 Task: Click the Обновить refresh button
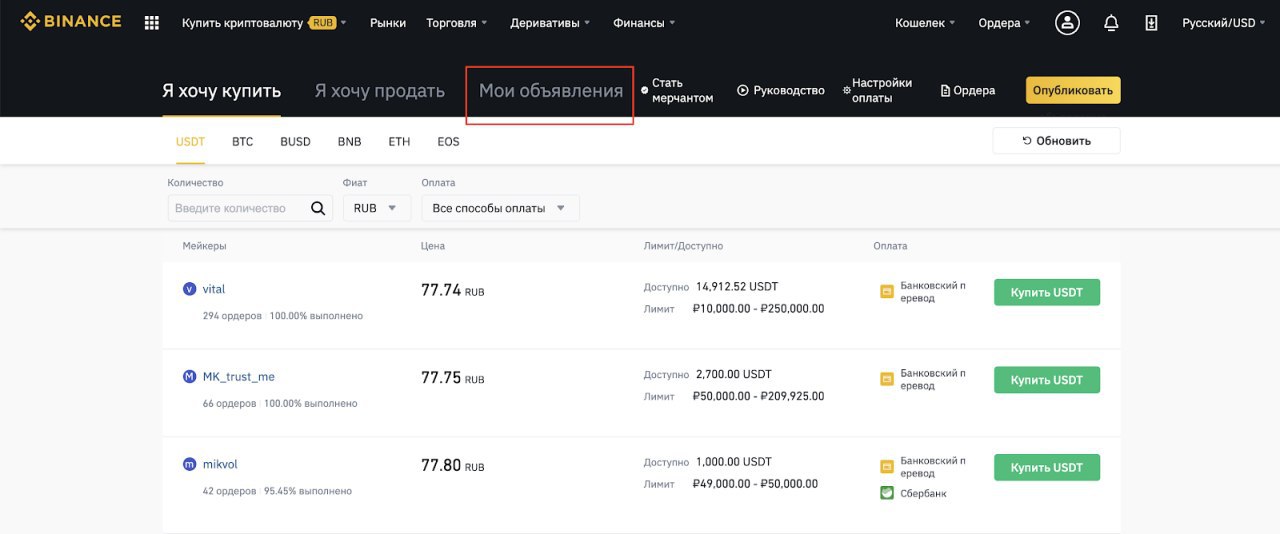[x=1056, y=141]
